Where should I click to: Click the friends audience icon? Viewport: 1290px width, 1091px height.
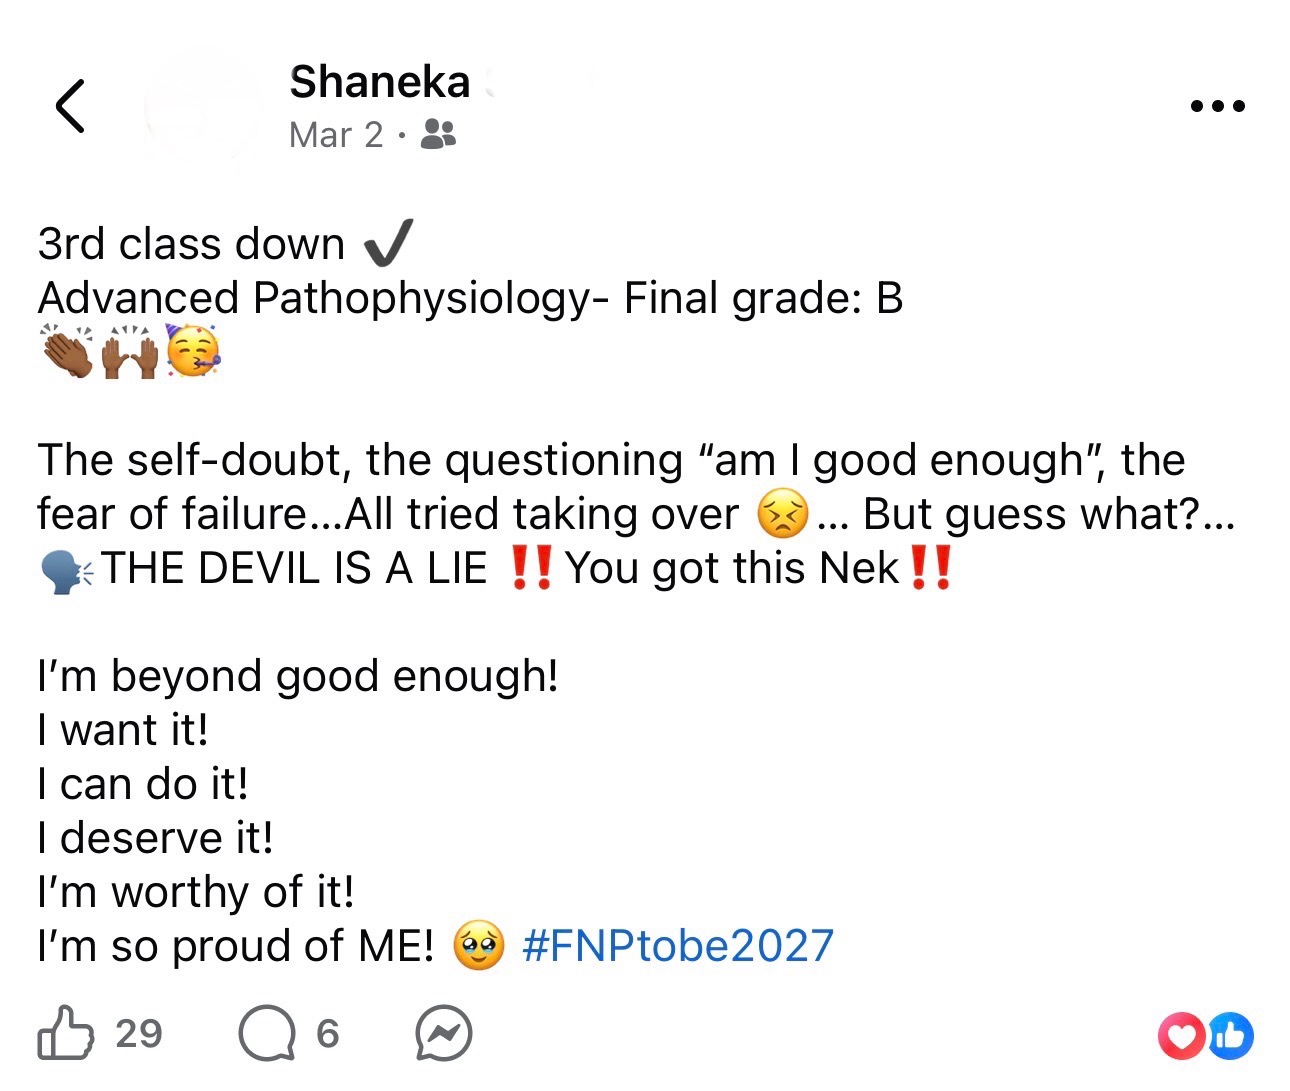coord(438,134)
